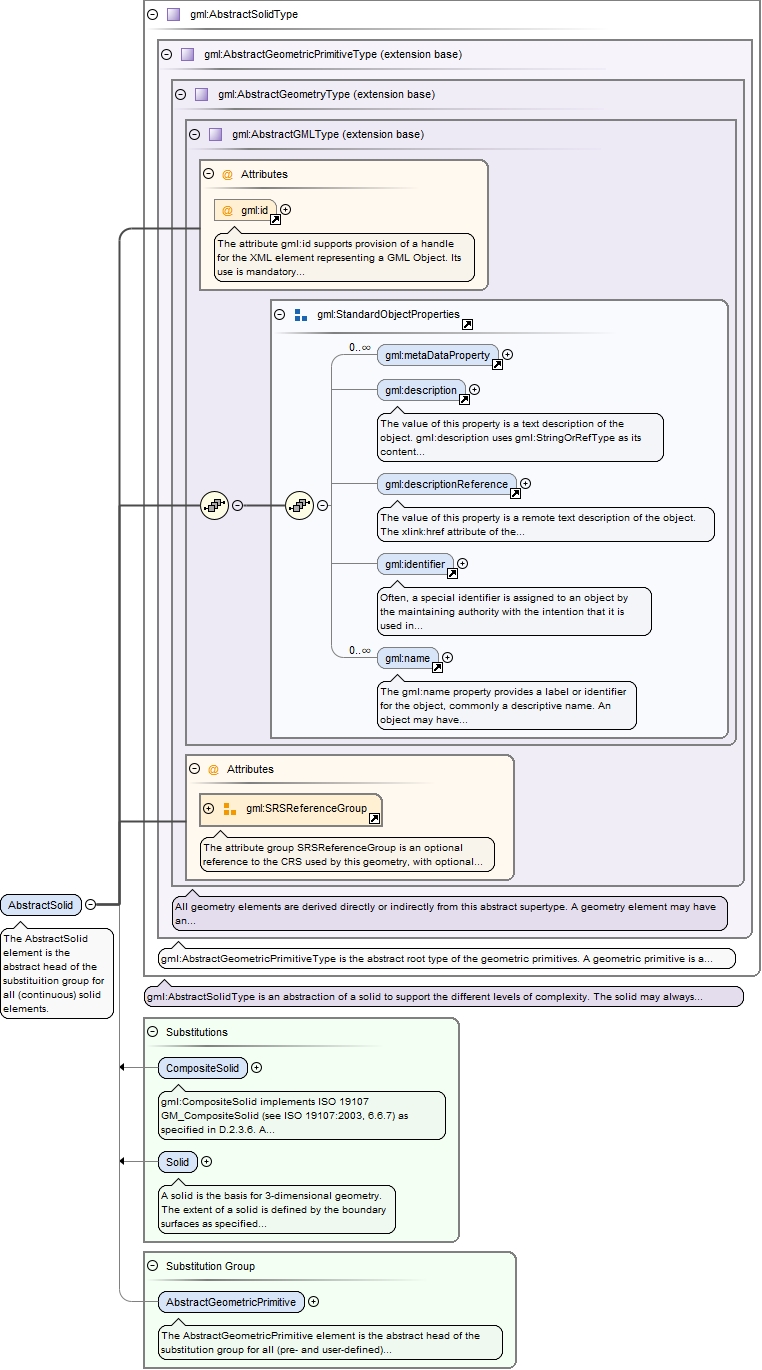Image resolution: width=762 pixels, height=1370 pixels.
Task: Click the link arrow icon on gml:identifier
Action: (x=452, y=574)
